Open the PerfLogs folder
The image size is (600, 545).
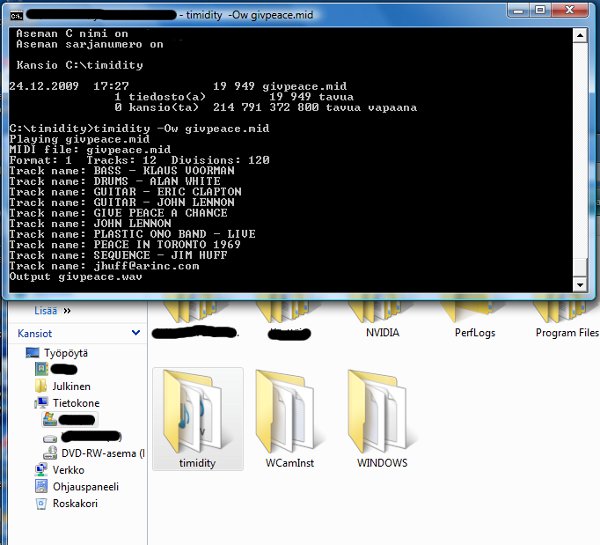coord(475,321)
